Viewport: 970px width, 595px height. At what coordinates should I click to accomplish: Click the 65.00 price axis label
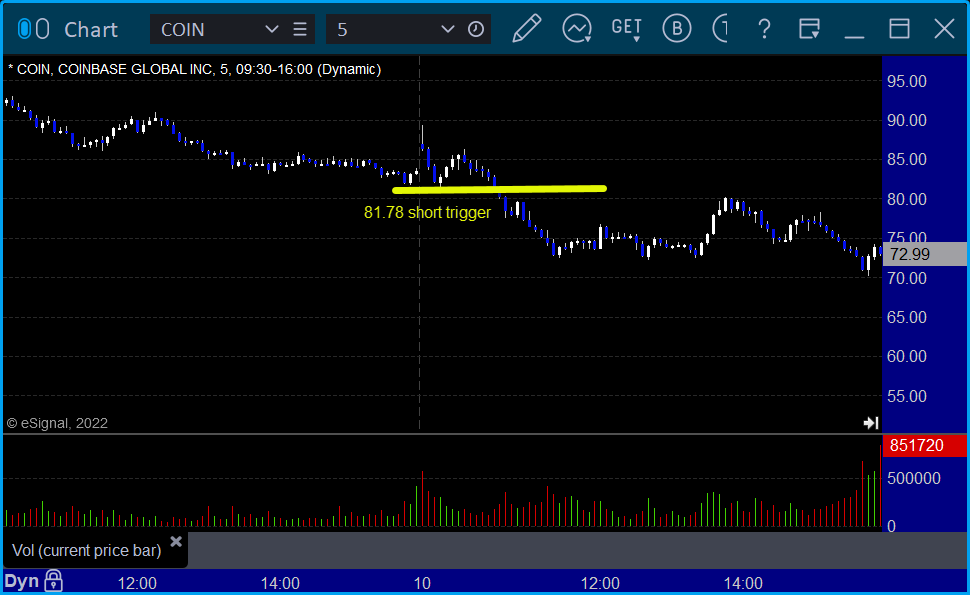point(907,317)
